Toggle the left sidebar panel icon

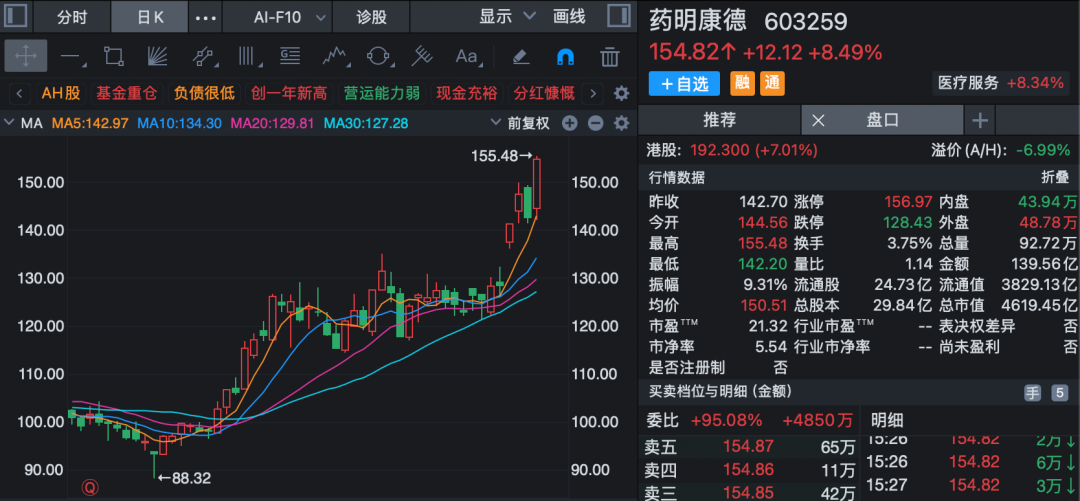coord(17,17)
